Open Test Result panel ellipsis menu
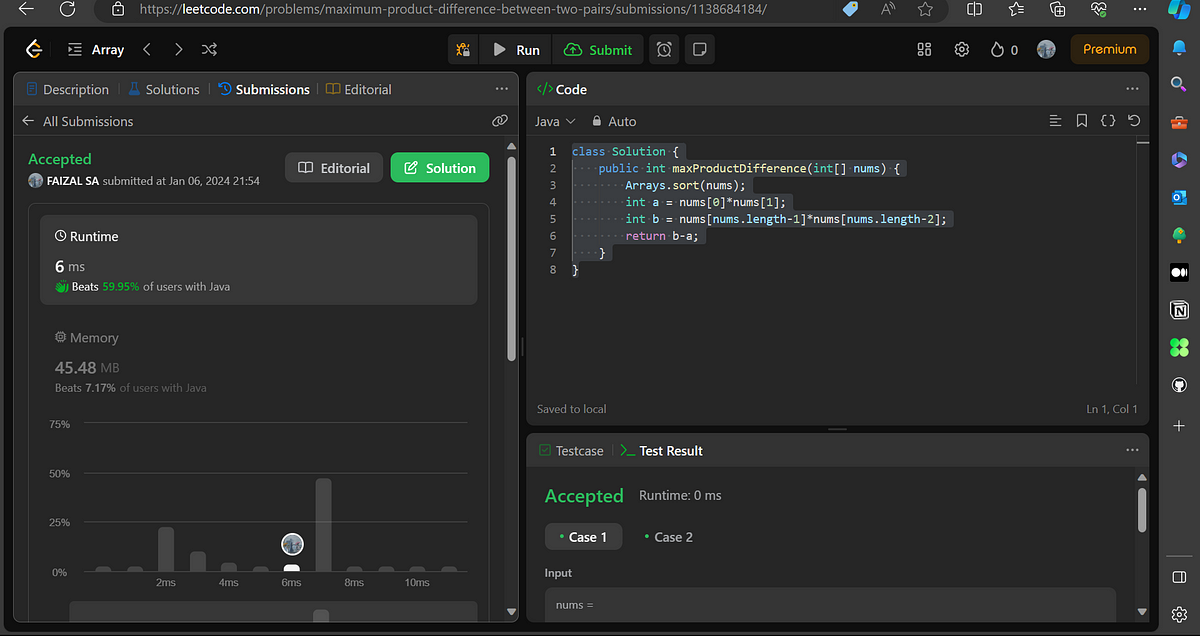 pyautogui.click(x=1131, y=450)
